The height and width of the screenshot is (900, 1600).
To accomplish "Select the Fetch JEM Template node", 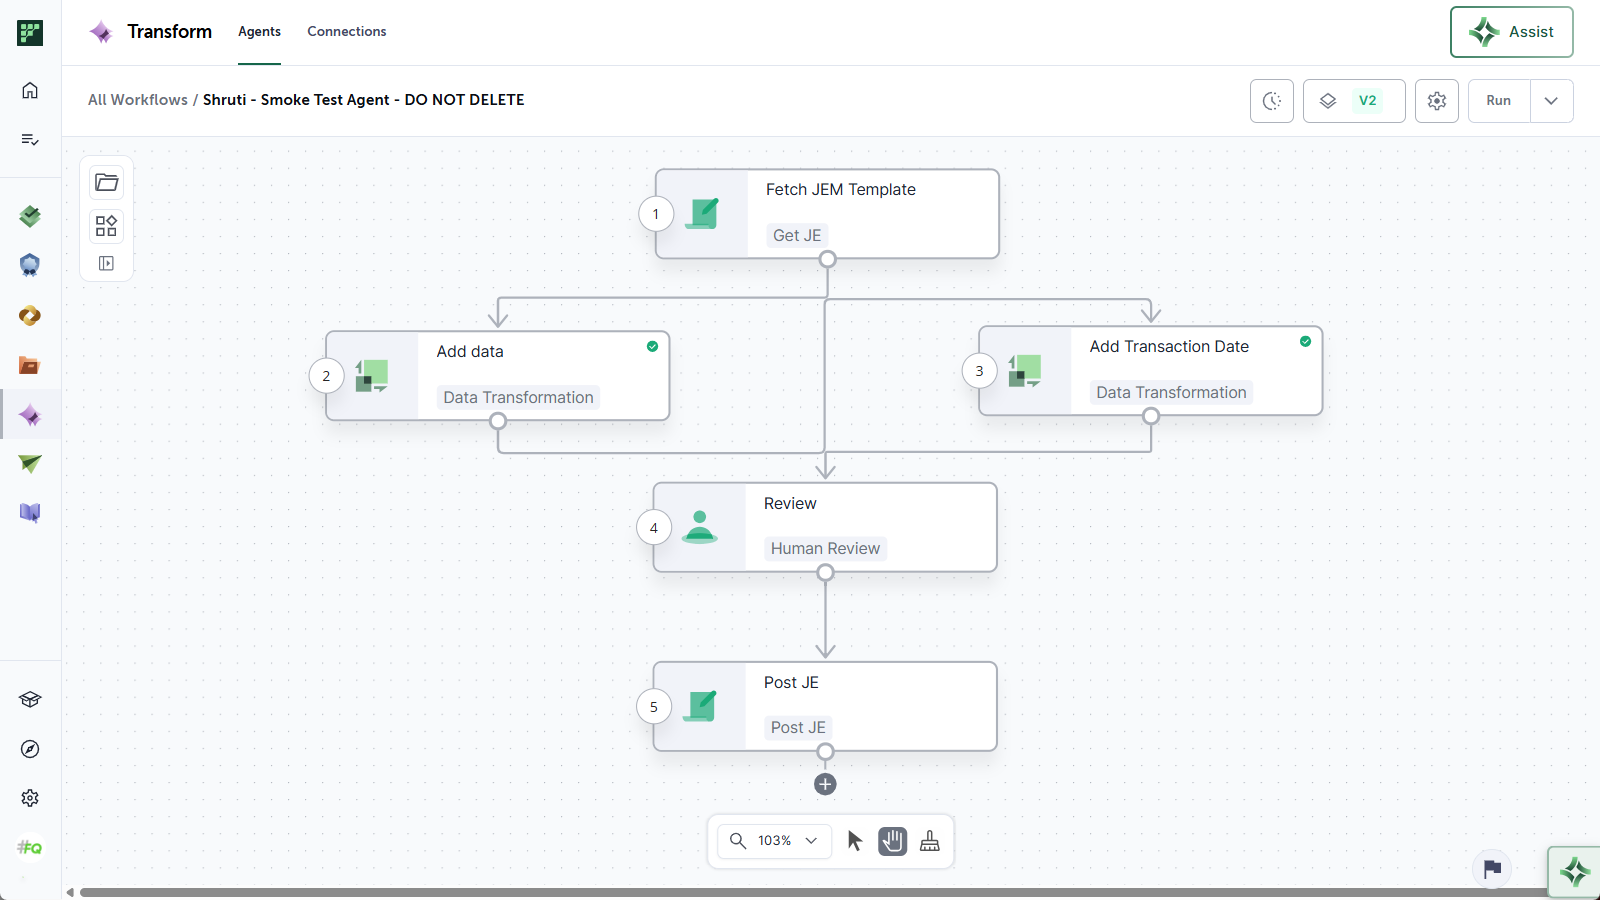I will point(827,214).
